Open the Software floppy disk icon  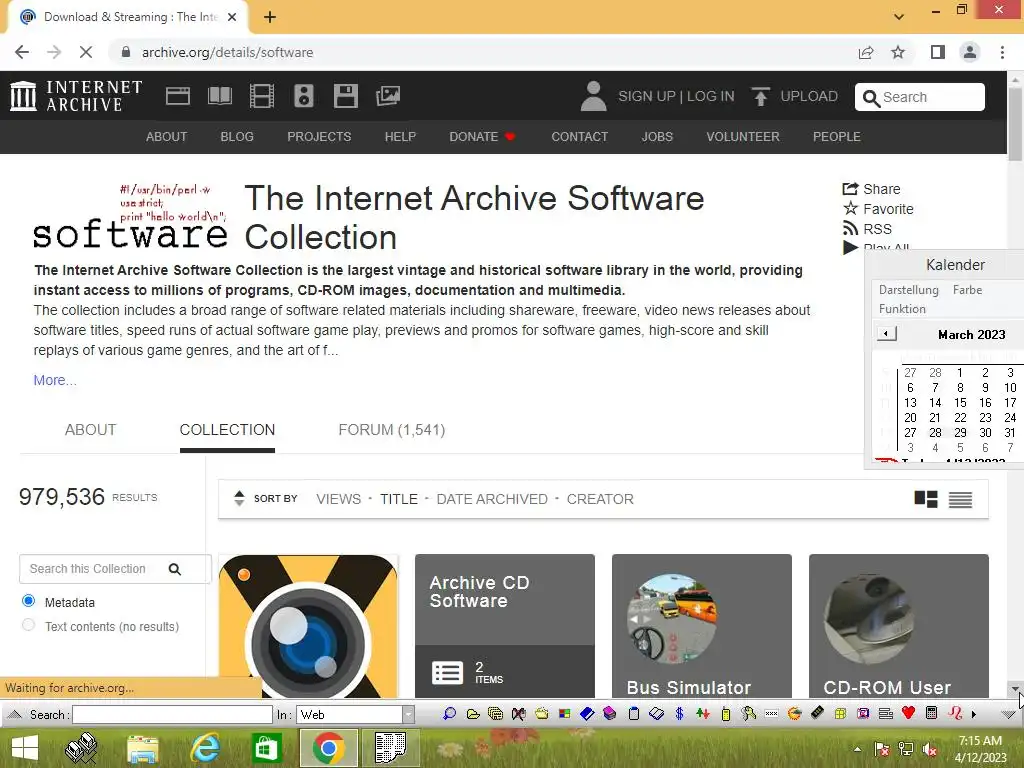345,96
